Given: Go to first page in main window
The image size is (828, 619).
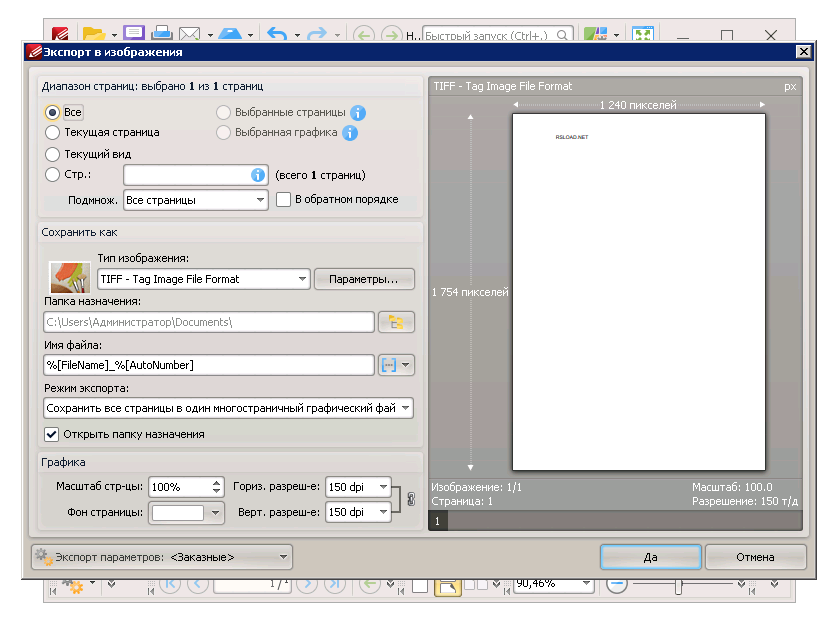Looking at the screenshot, I should click(170, 584).
